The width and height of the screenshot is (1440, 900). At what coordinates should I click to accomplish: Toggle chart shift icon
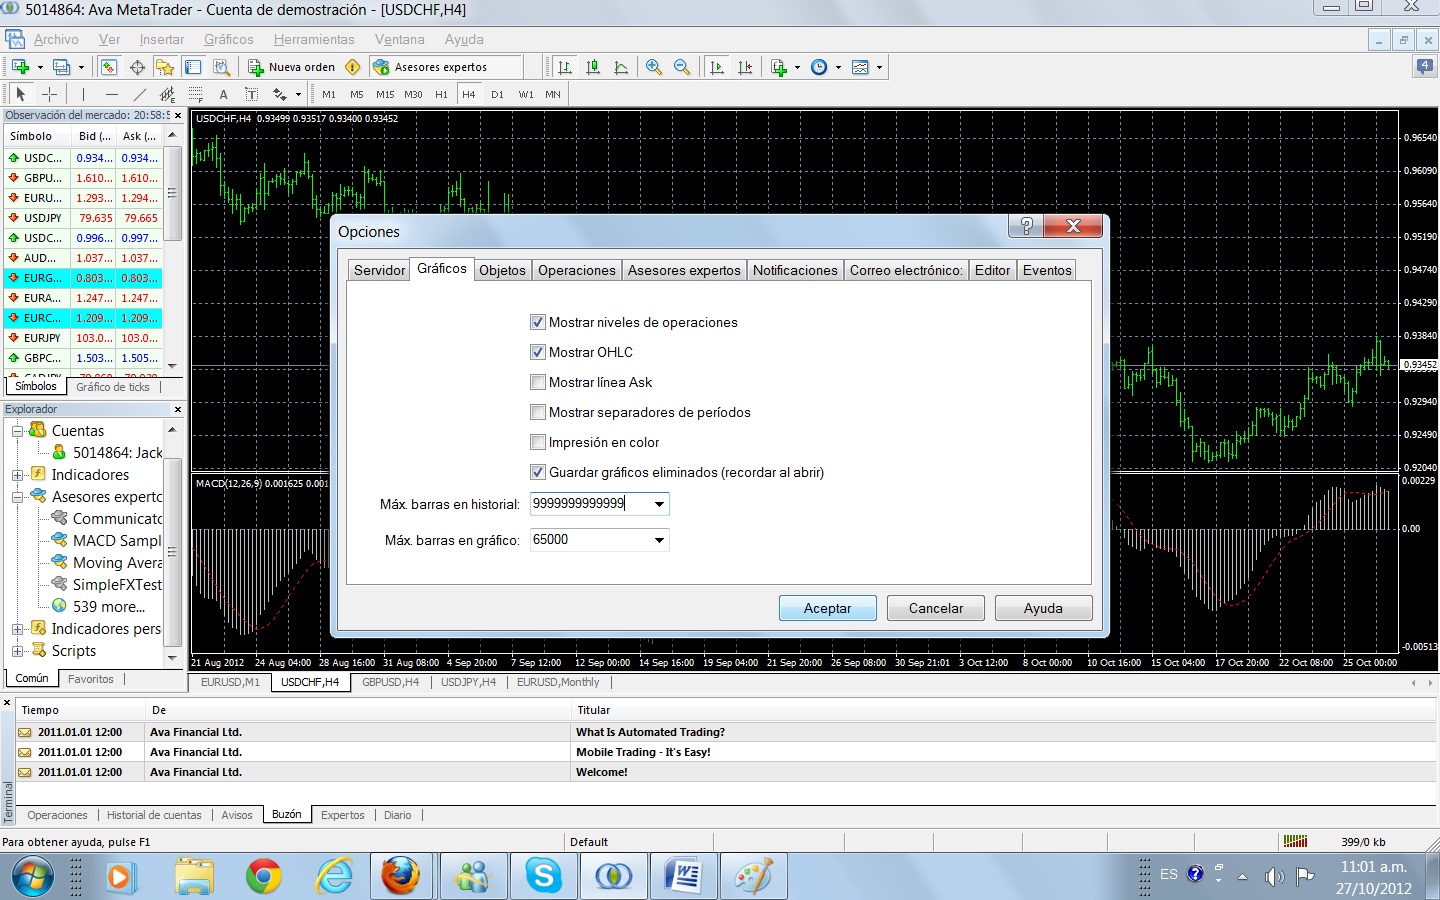745,67
